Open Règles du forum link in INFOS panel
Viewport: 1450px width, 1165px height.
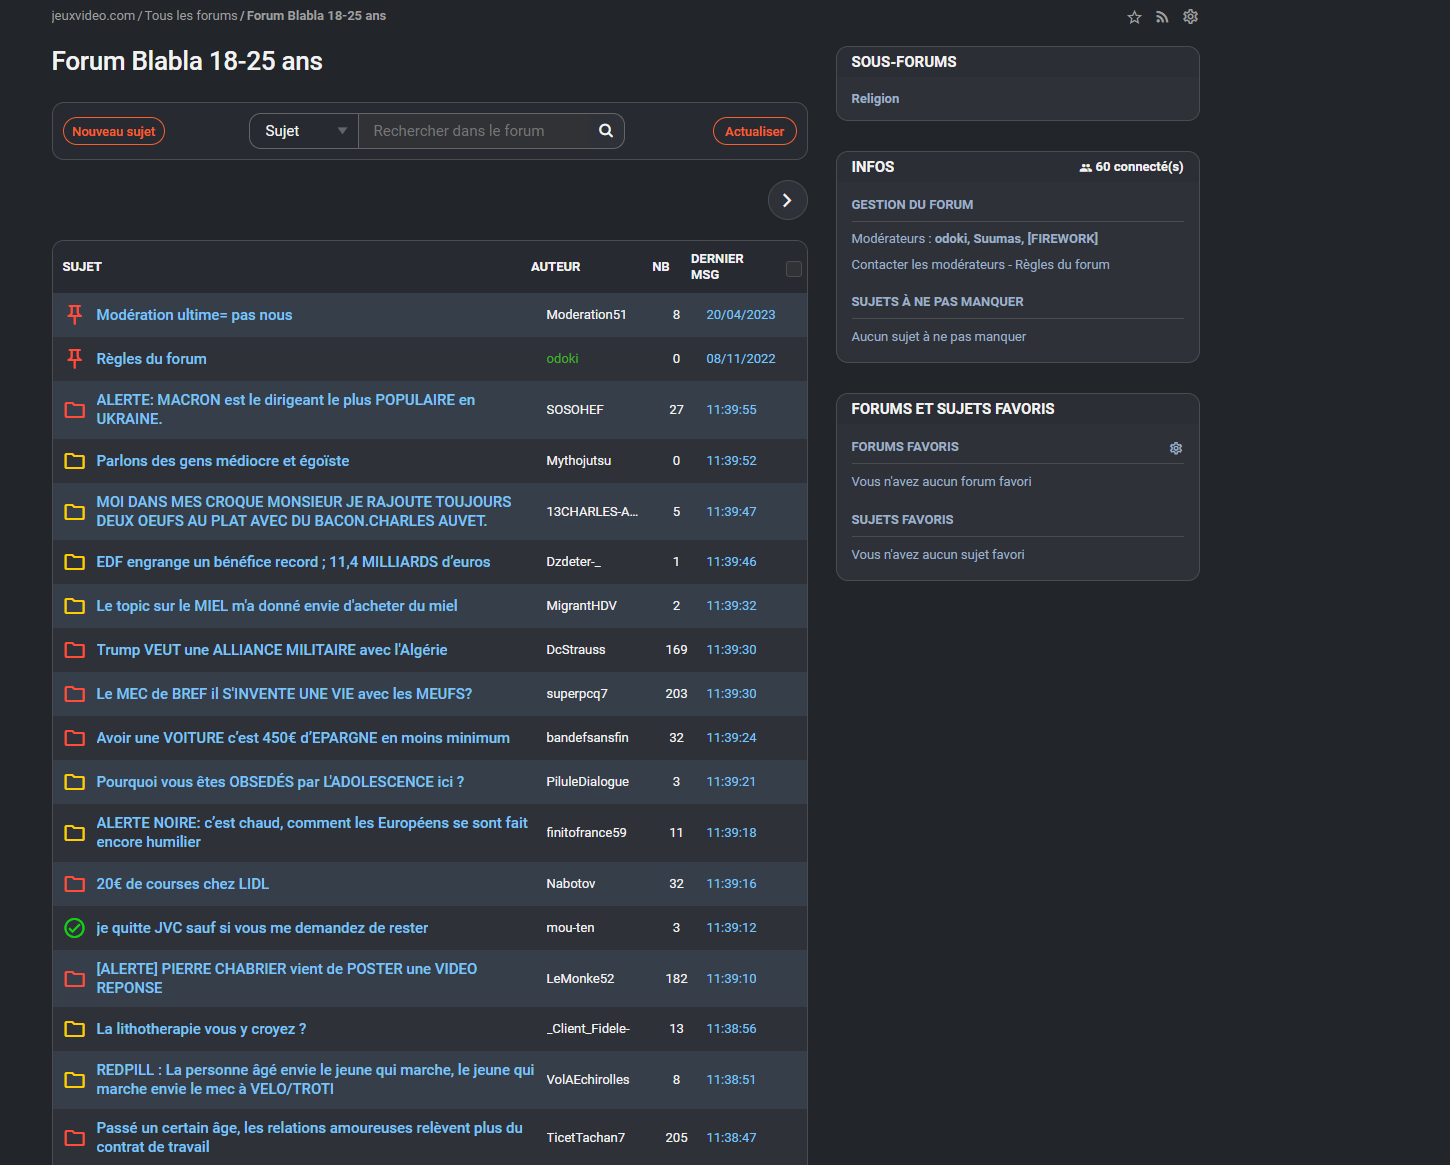point(1062,265)
